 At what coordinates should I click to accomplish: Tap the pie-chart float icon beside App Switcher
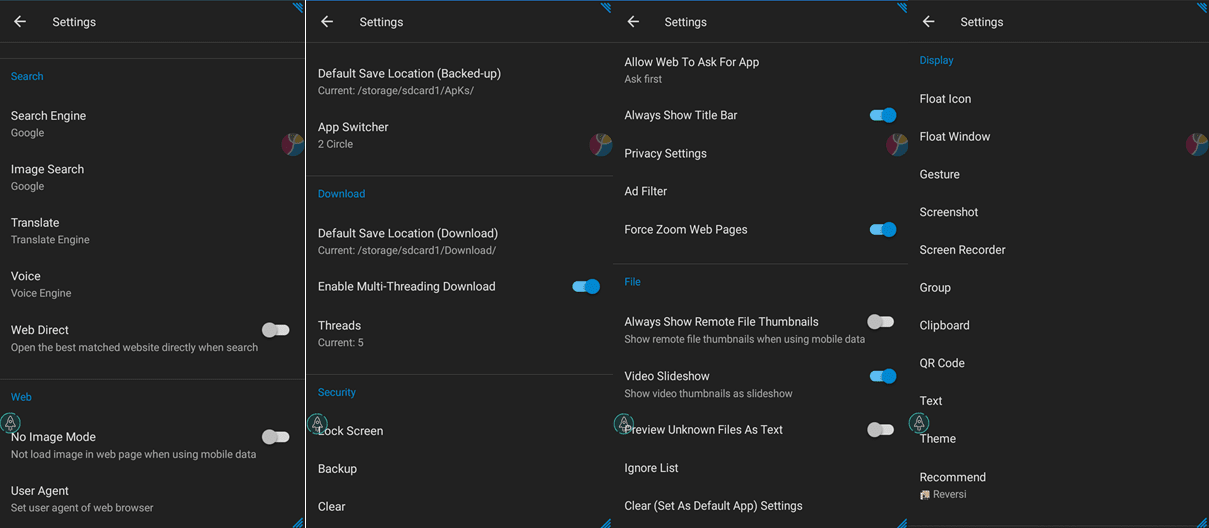click(600, 145)
